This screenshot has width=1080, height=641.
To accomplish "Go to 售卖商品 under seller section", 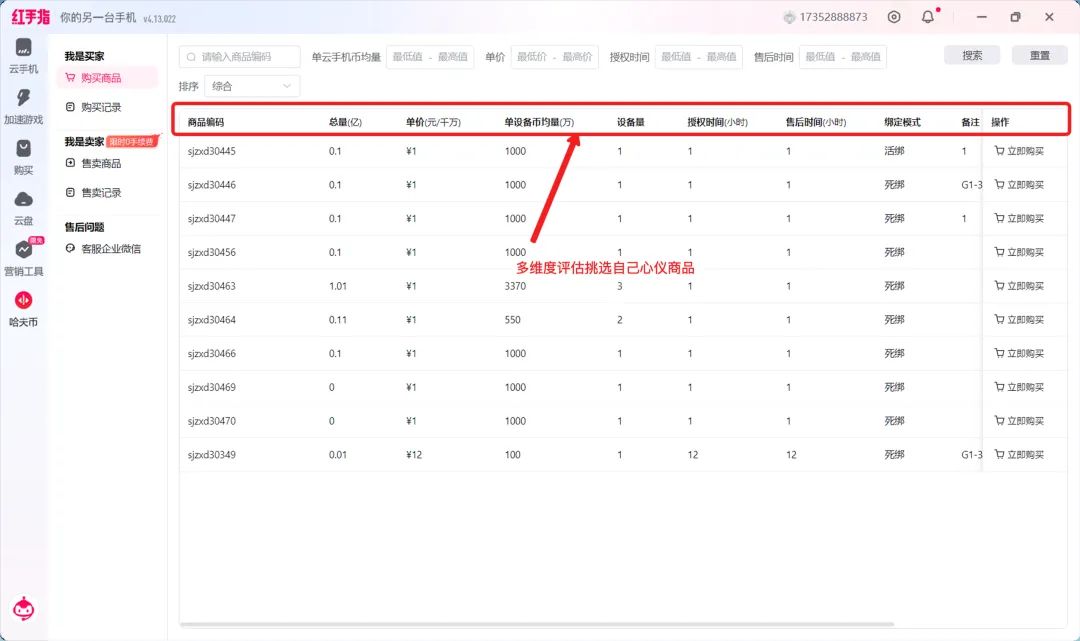I will point(101,163).
